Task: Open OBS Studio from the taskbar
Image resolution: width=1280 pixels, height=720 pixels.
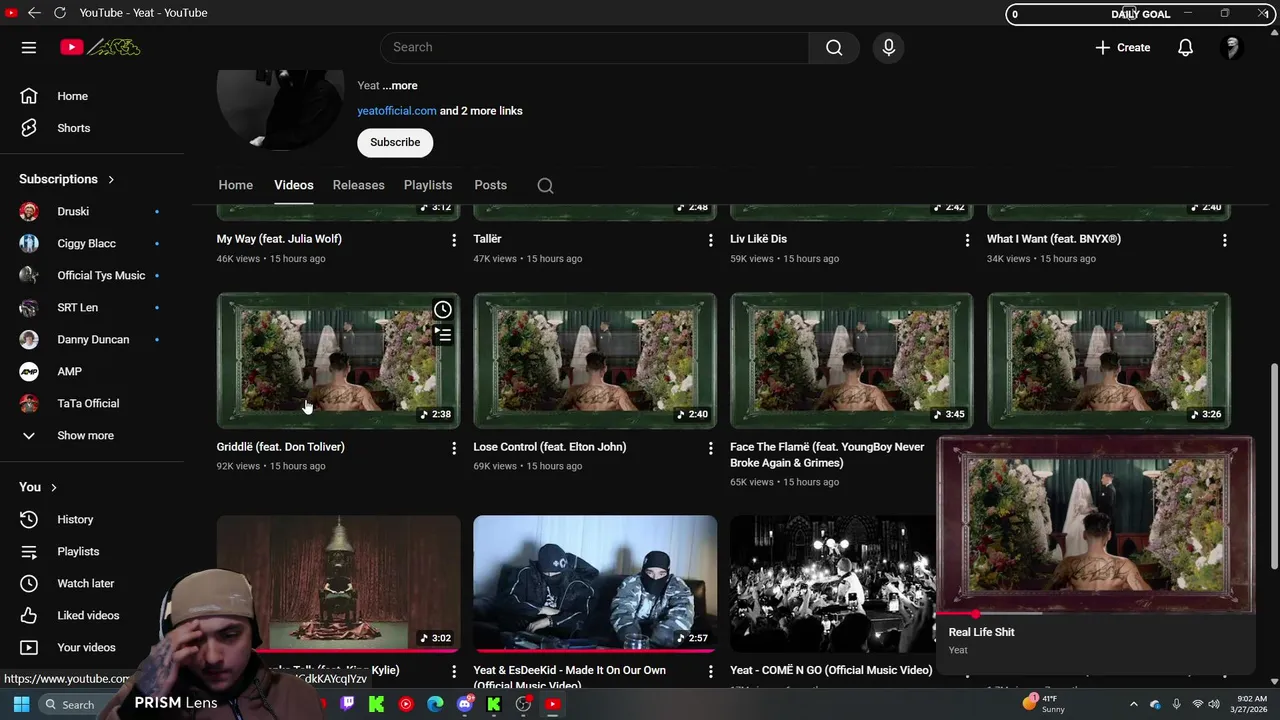Action: [523, 704]
